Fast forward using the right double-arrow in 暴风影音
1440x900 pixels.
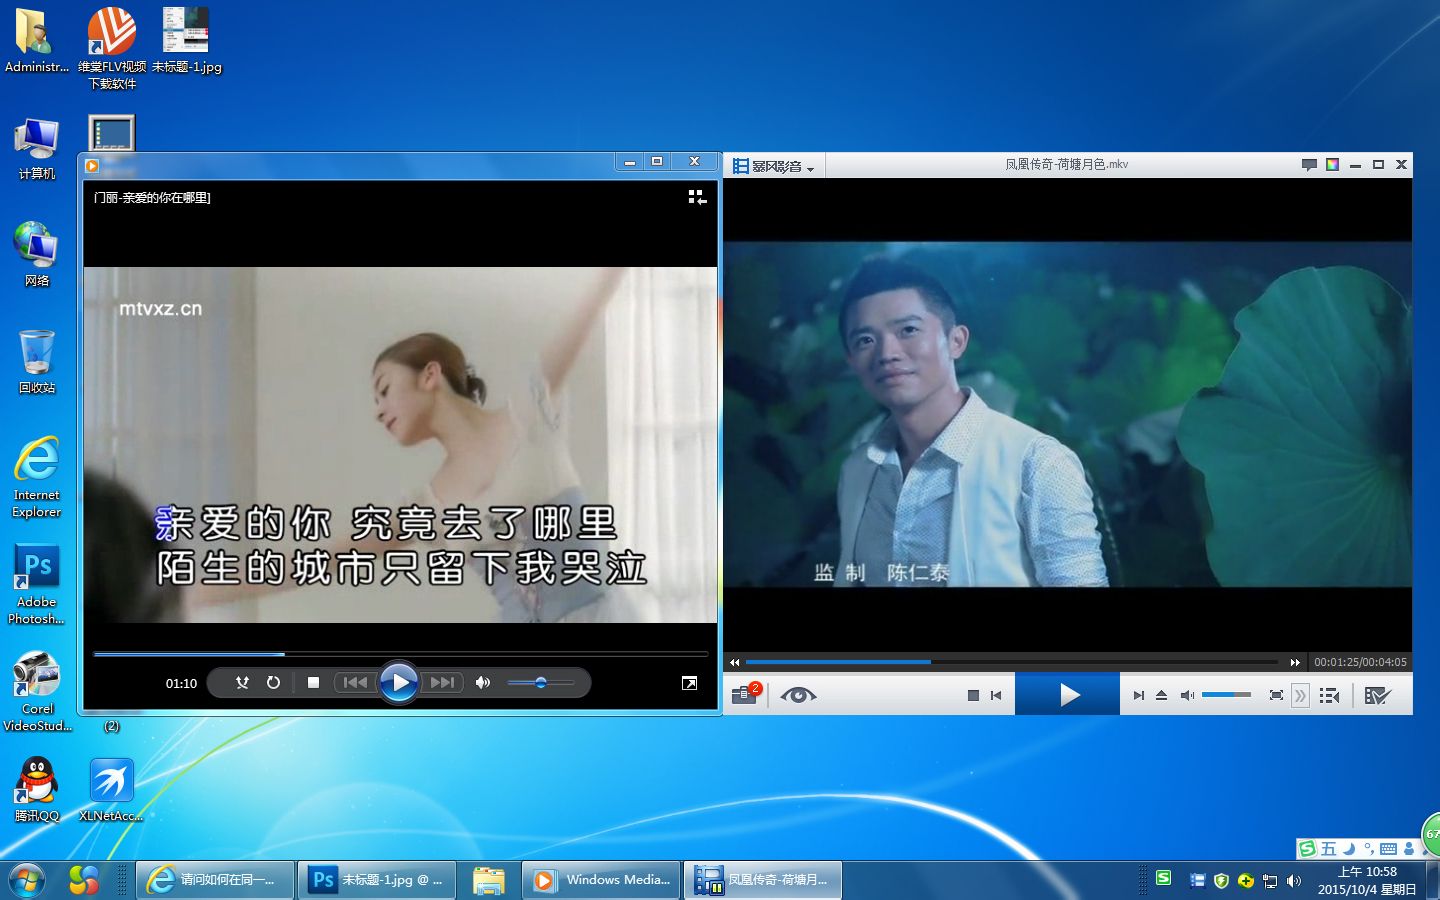pos(1295,662)
